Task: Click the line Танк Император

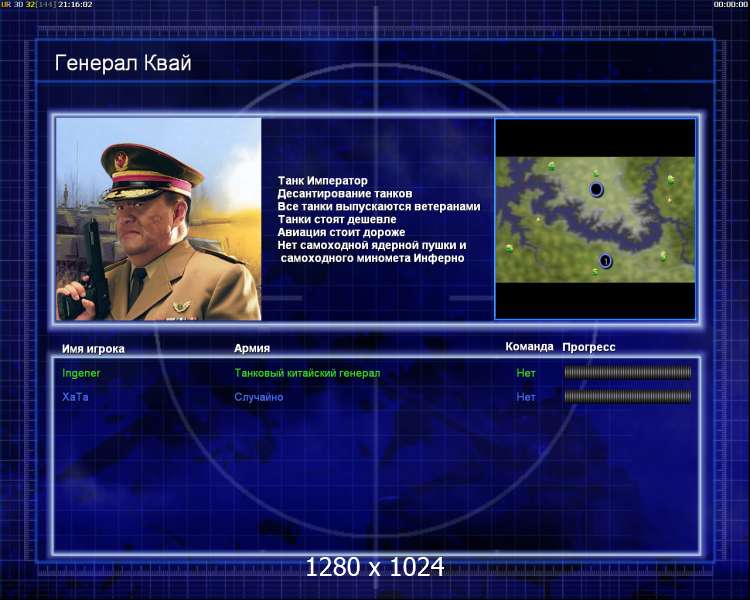Action: tap(323, 181)
